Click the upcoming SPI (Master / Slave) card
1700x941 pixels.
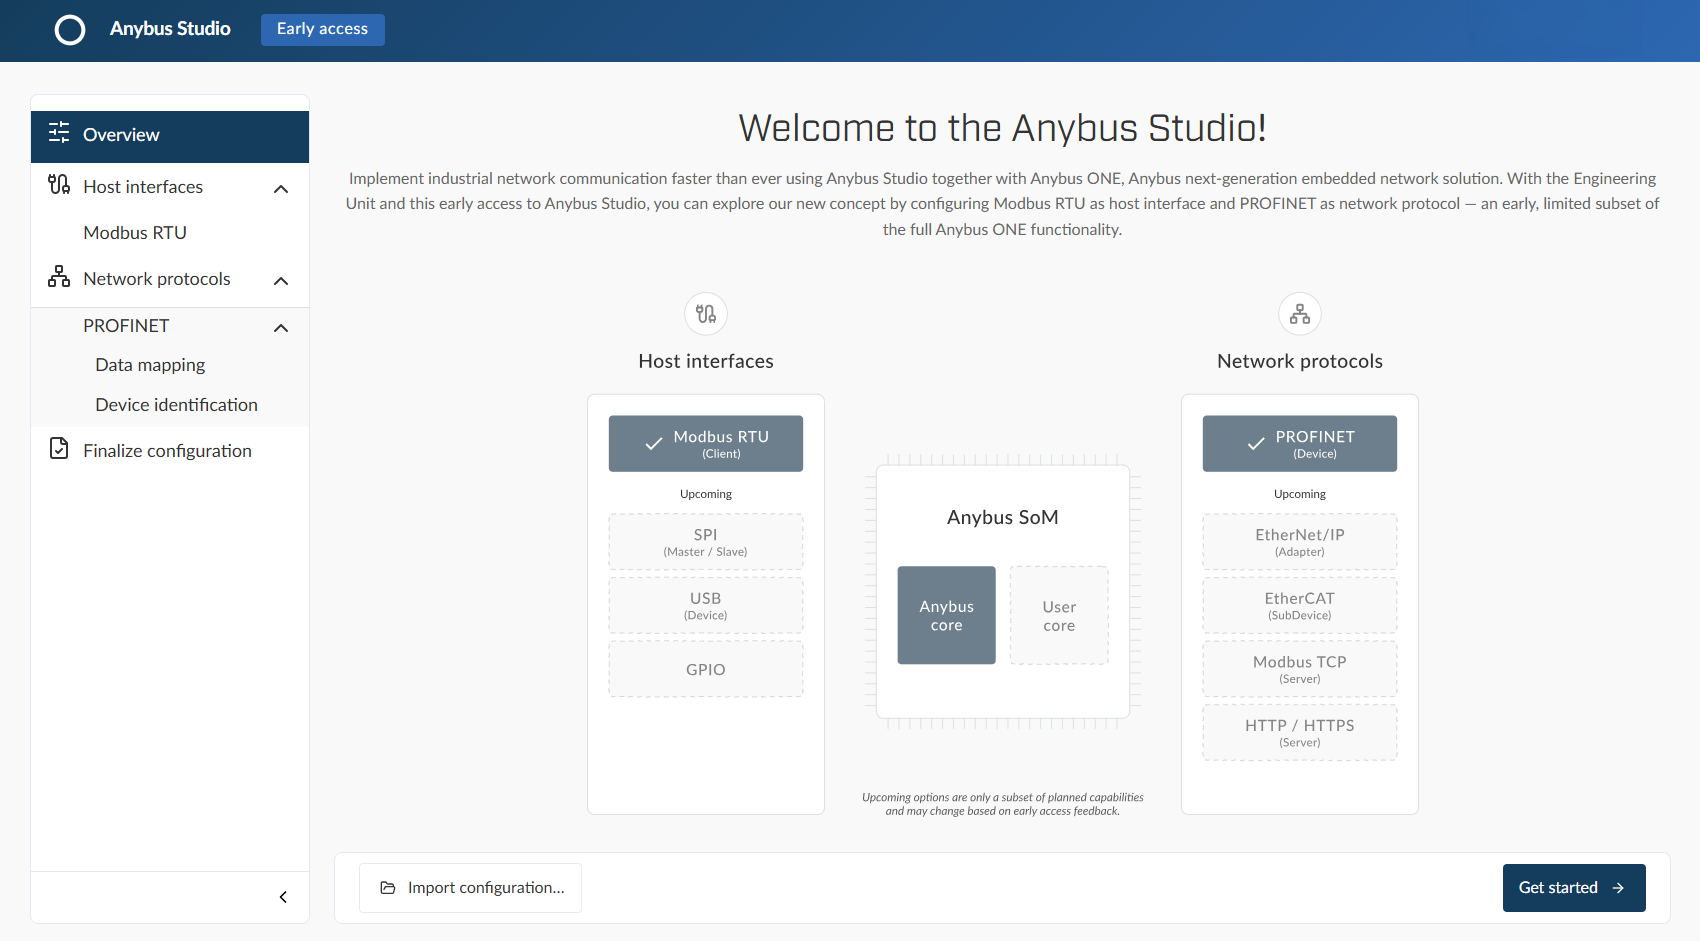tap(706, 542)
